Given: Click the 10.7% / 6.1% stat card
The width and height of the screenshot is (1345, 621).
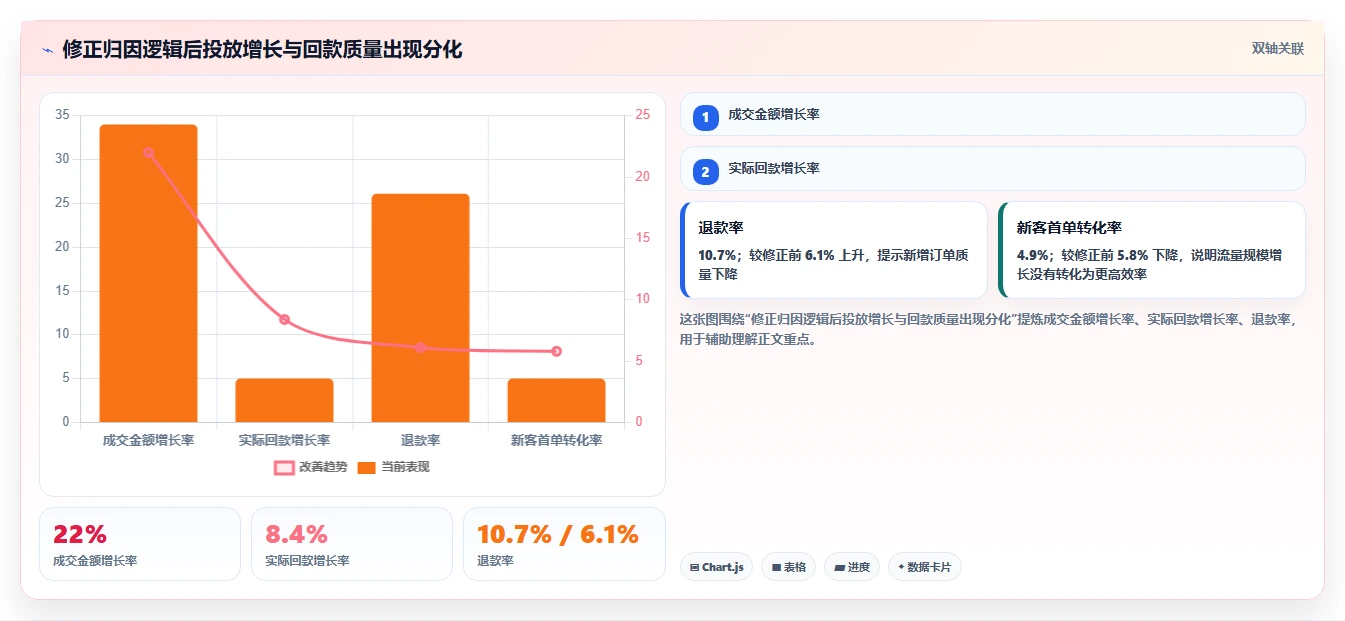Looking at the screenshot, I should click(x=564, y=544).
